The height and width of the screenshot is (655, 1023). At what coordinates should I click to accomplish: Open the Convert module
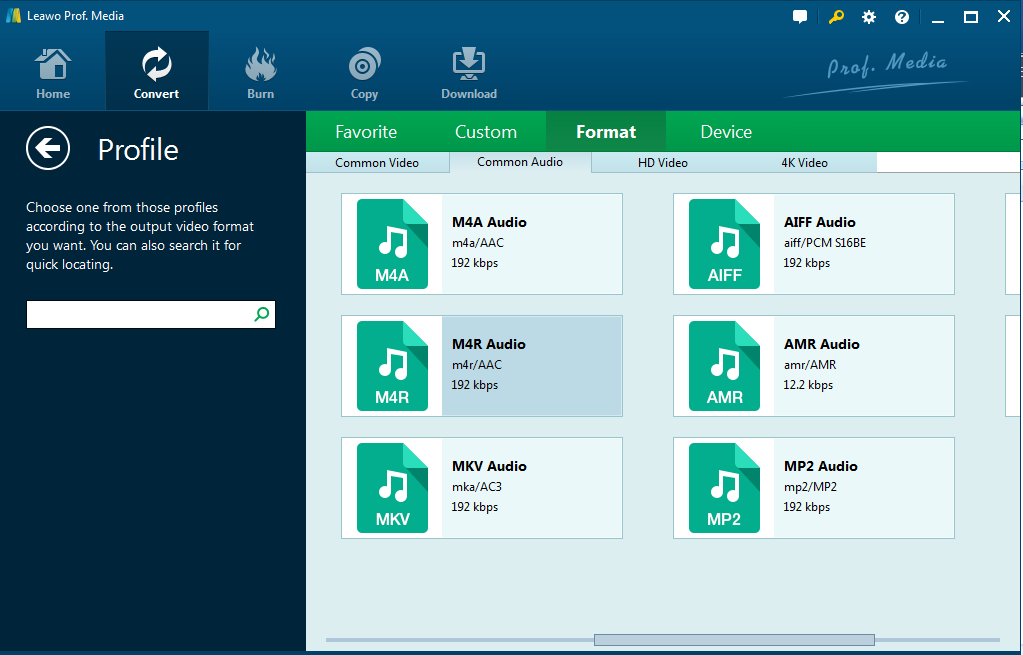click(x=157, y=71)
